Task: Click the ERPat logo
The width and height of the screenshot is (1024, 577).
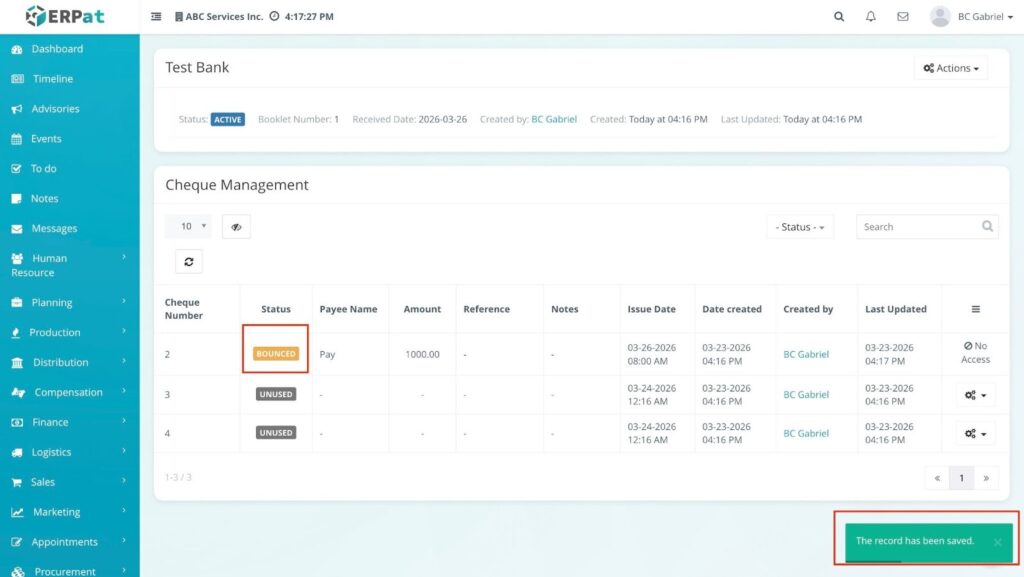Action: click(65, 16)
